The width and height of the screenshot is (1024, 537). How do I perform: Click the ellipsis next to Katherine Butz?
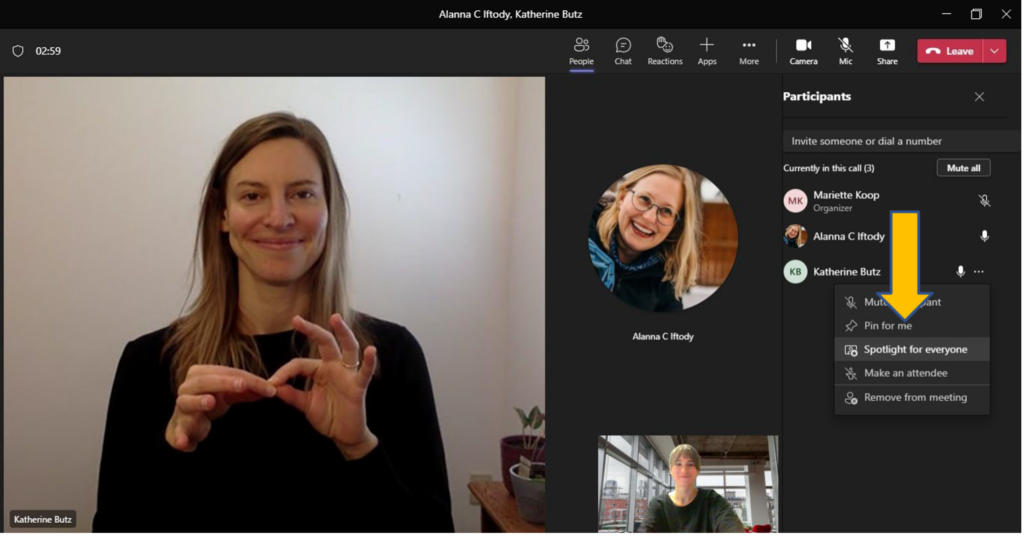coord(979,272)
